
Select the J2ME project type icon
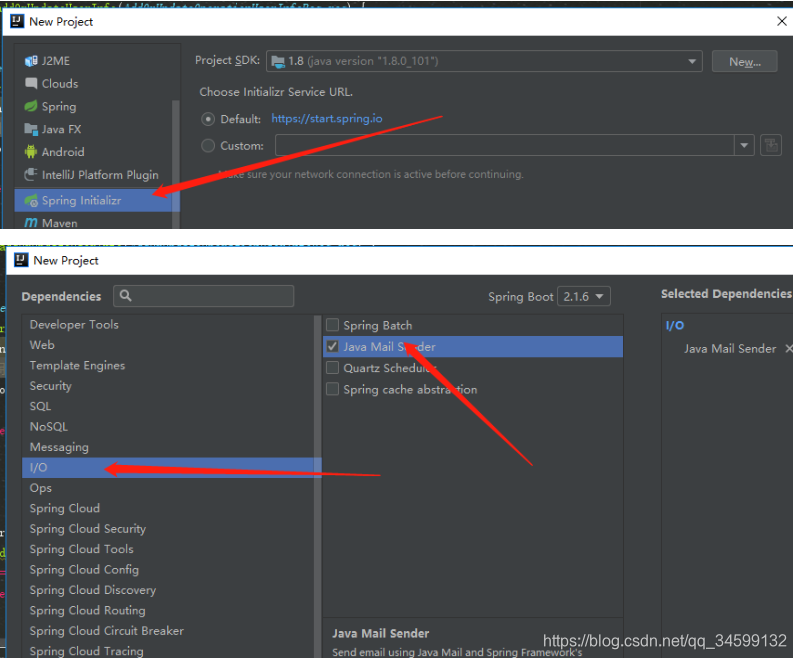pyautogui.click(x=31, y=61)
